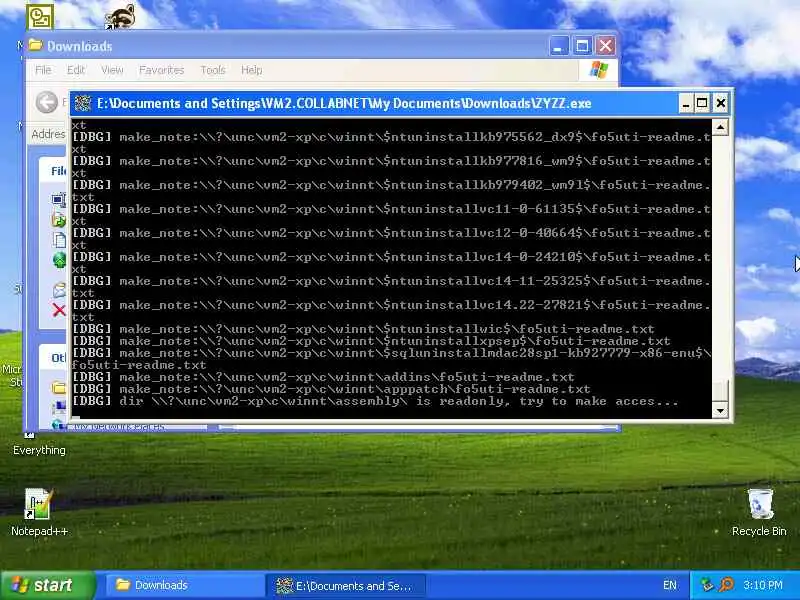Click the green globe icon in Downloads sidebar
The width and height of the screenshot is (800, 600).
tap(59, 260)
